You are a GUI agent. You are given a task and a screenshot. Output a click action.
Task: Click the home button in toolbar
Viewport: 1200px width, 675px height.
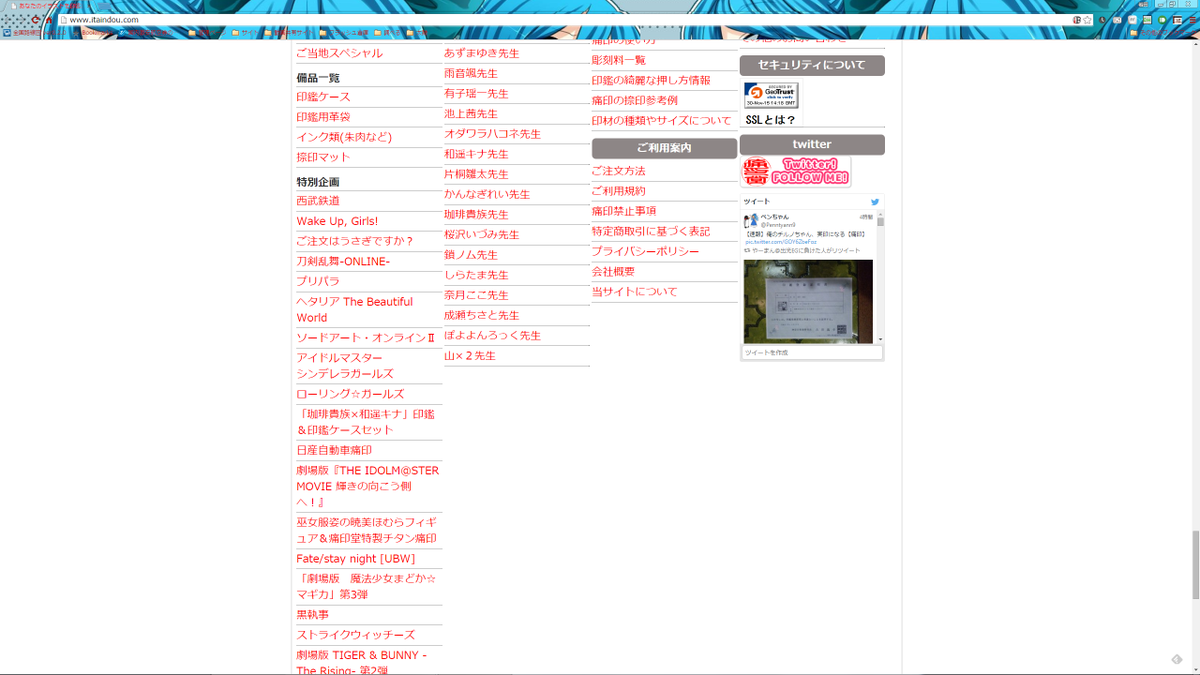[48, 19]
